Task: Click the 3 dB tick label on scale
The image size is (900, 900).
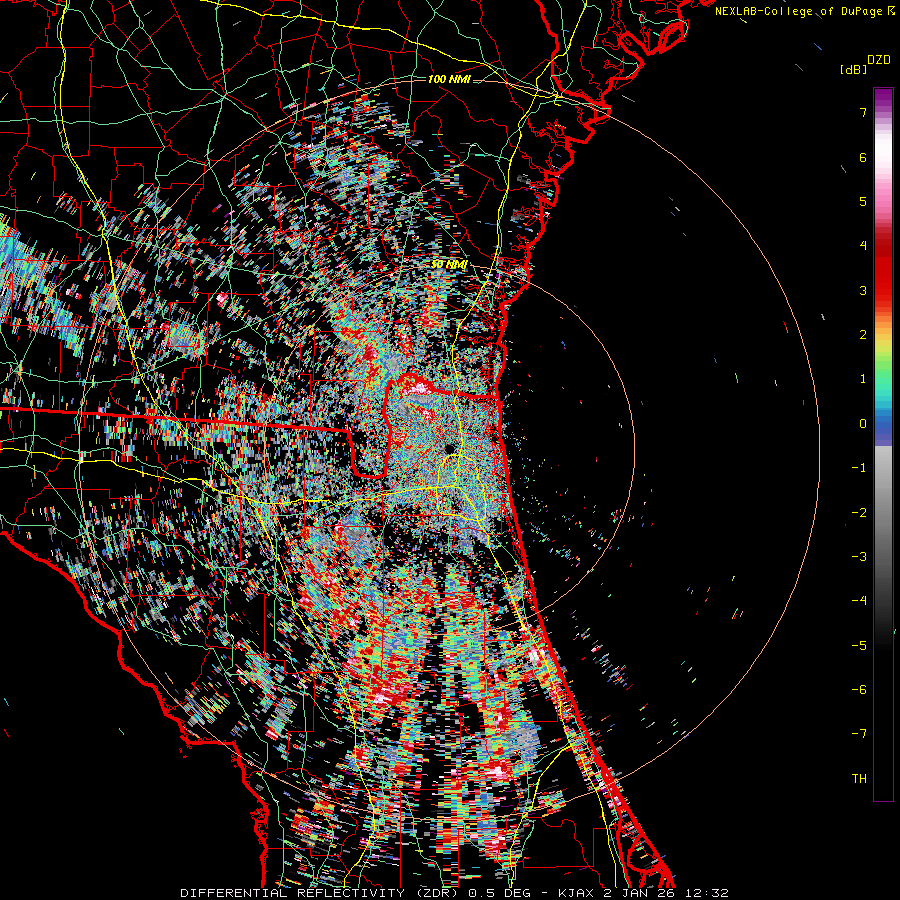Action: pos(862,291)
